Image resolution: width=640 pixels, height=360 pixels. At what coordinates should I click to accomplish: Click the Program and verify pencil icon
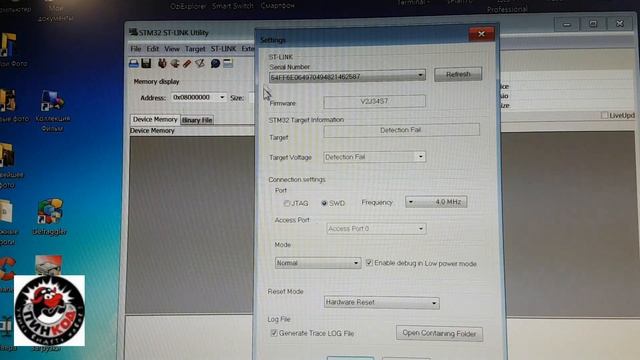(200, 63)
